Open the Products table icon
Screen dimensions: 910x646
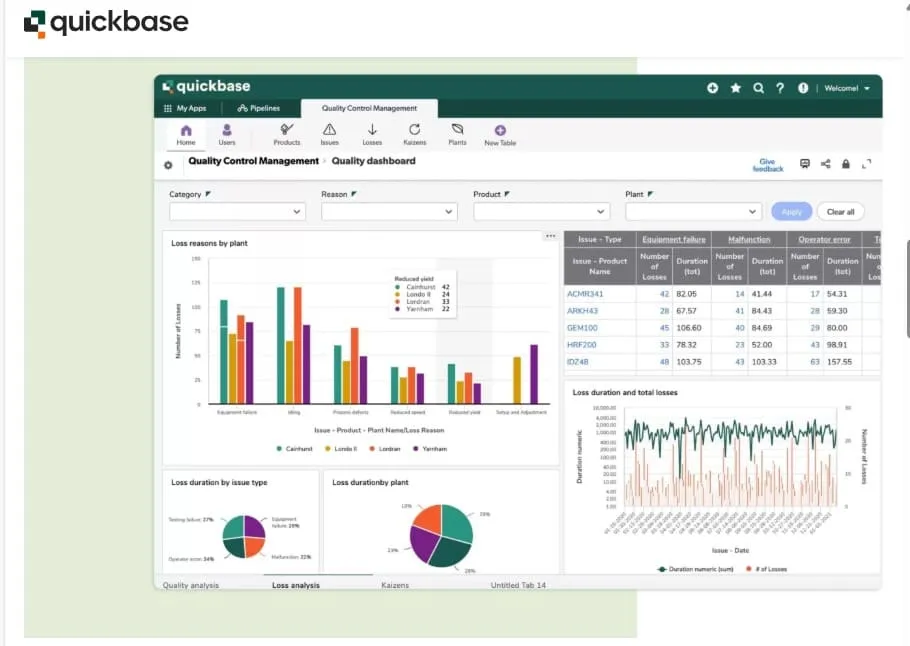(287, 135)
